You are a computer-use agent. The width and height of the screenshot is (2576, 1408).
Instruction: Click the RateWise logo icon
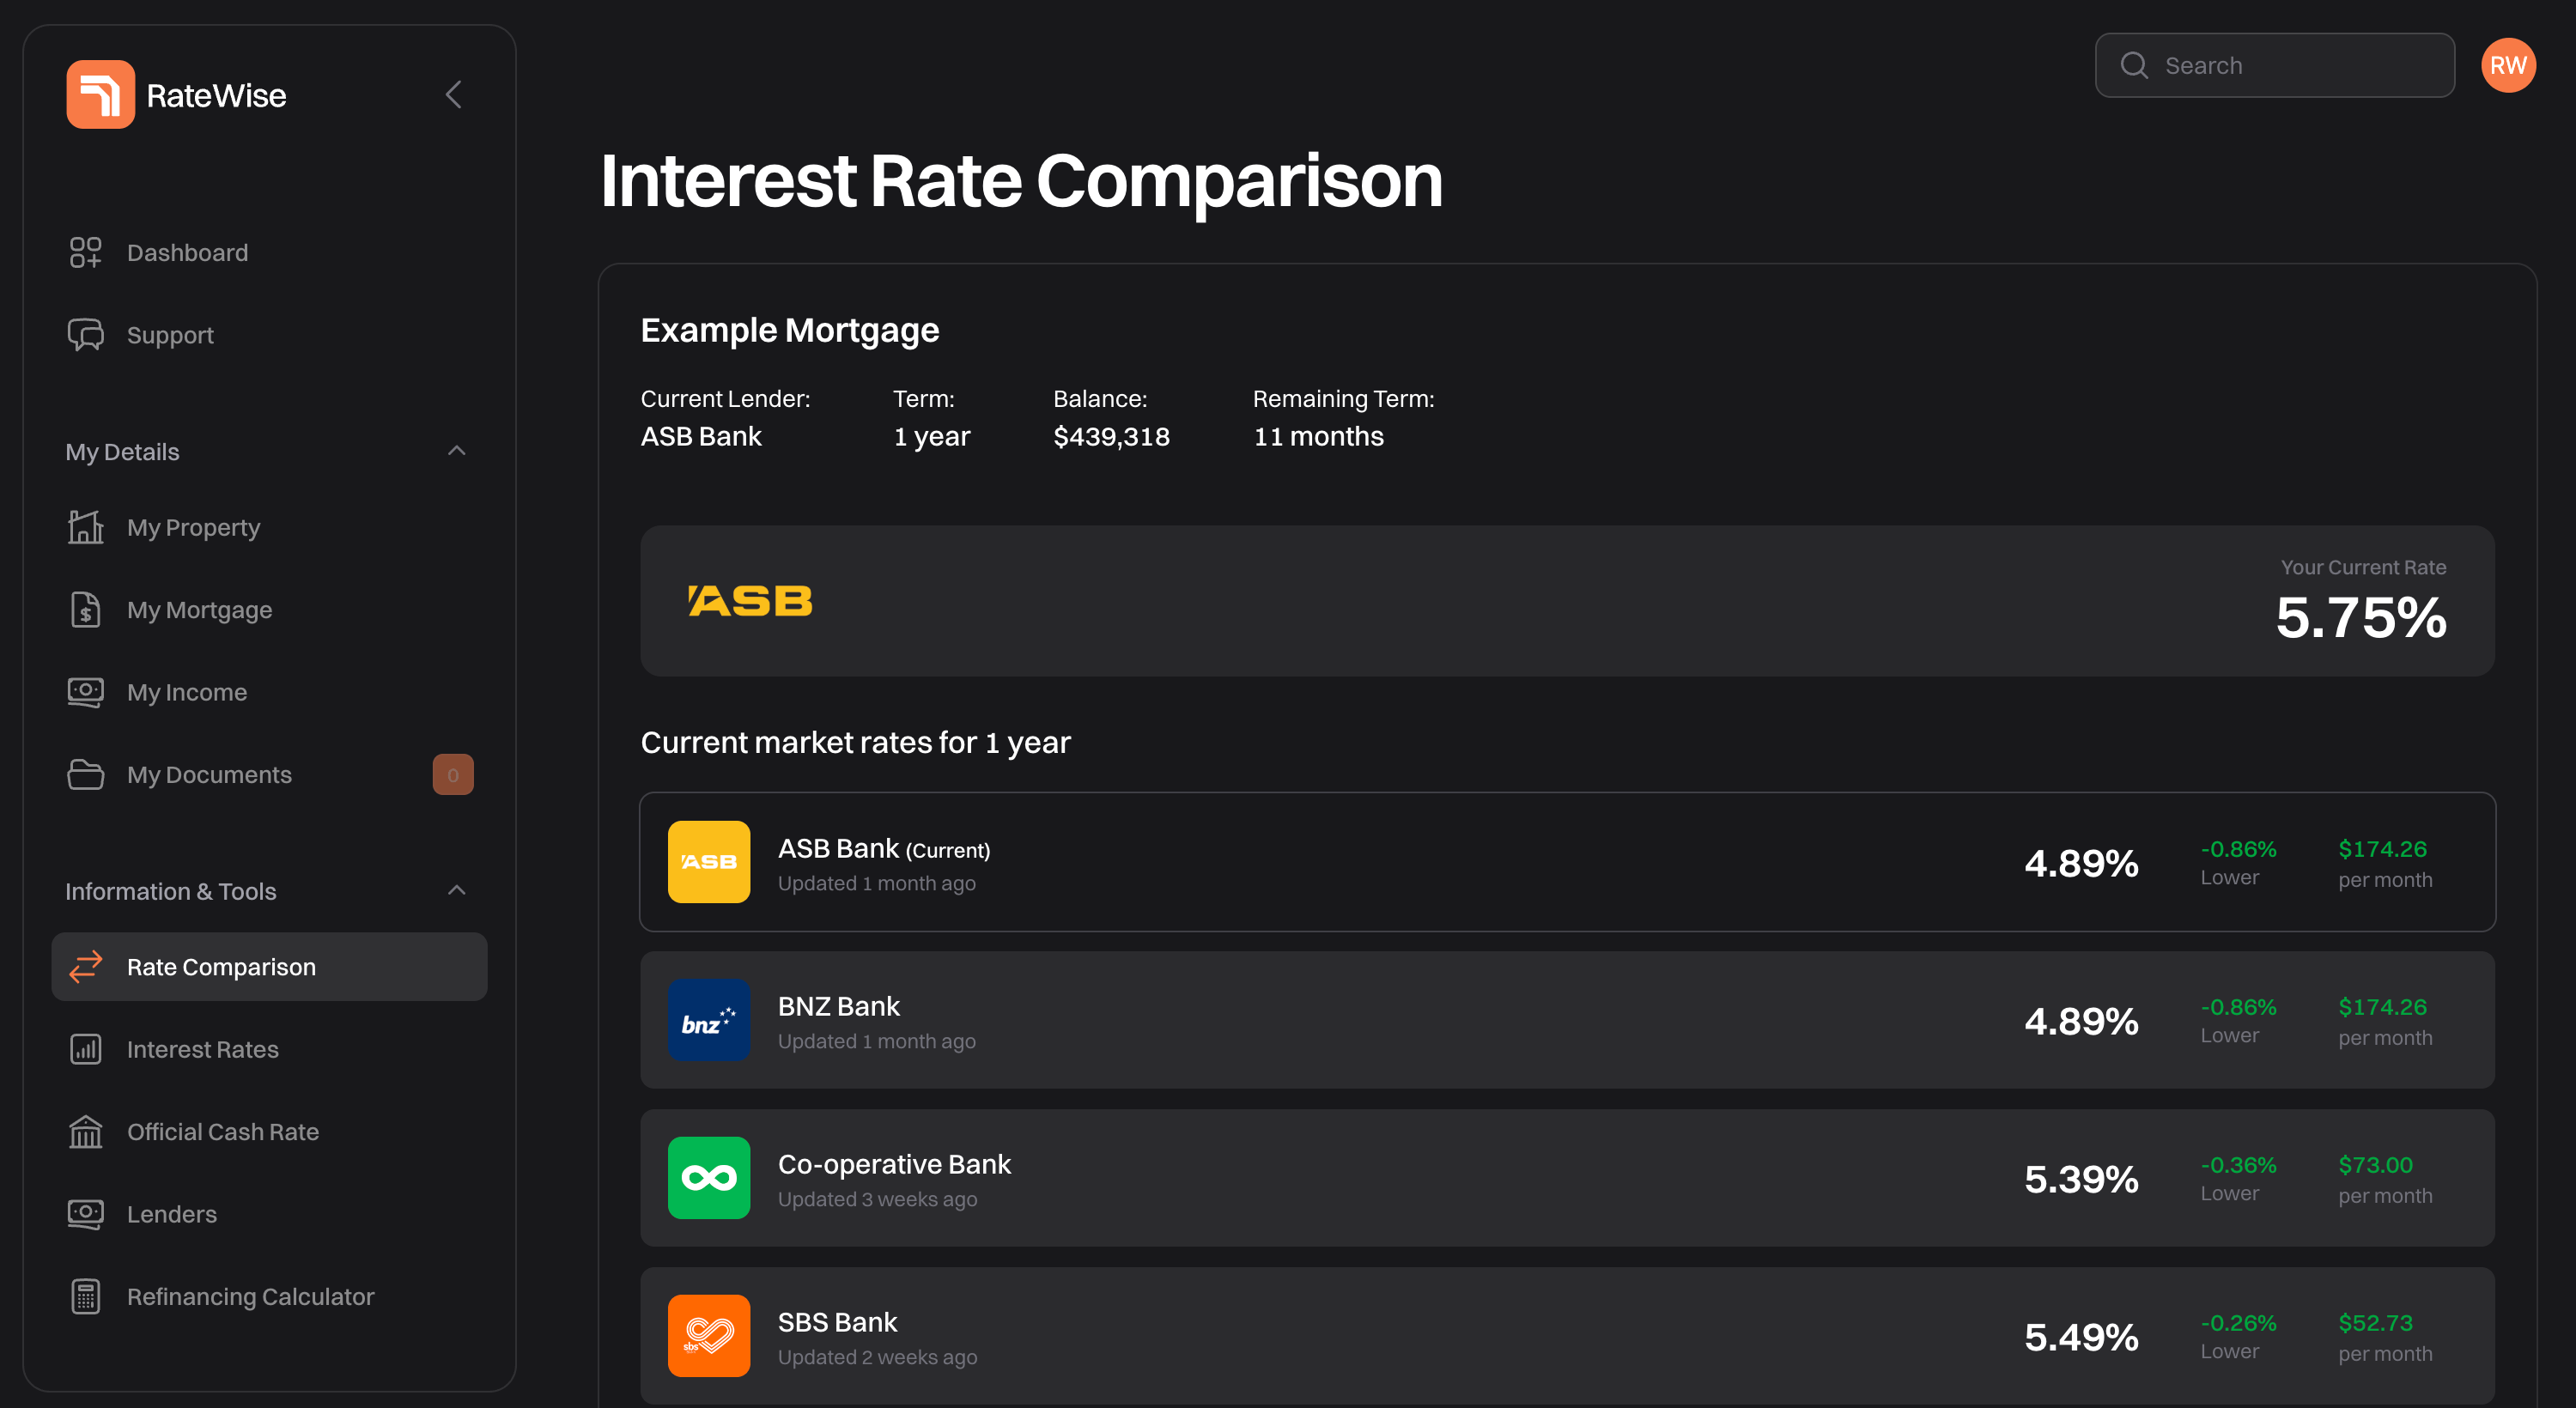tap(100, 95)
